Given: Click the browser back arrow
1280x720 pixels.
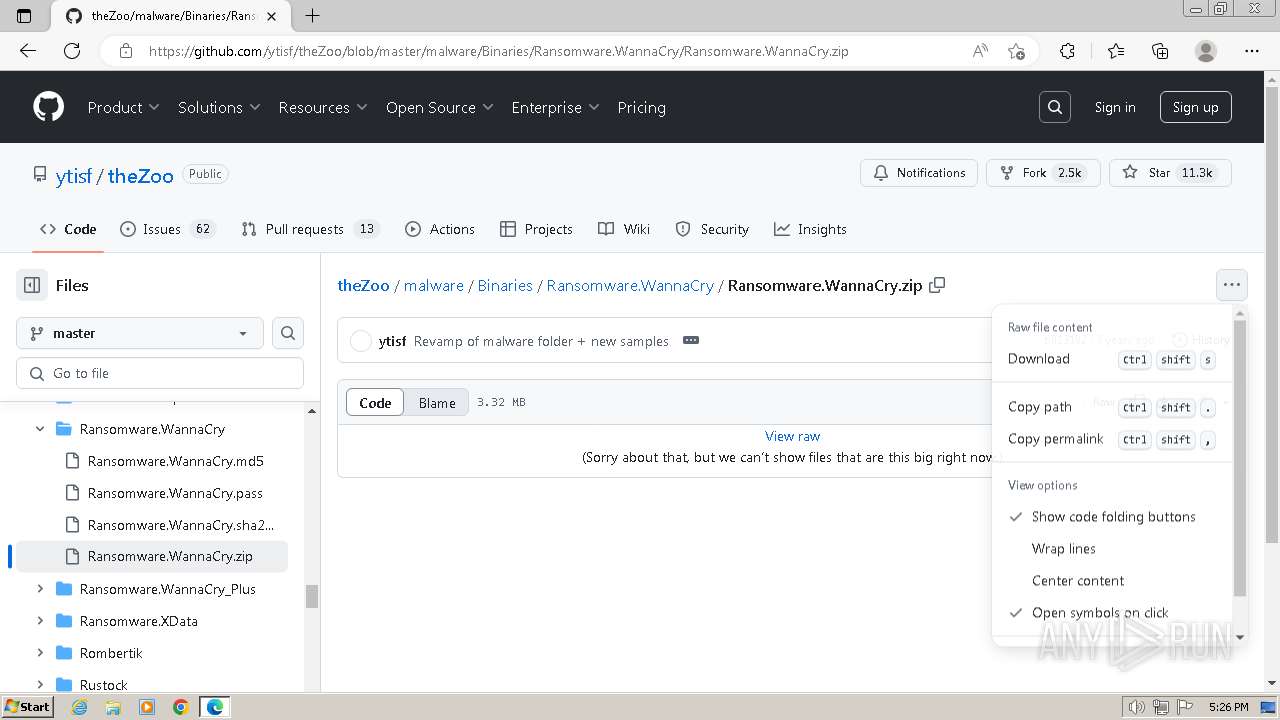Looking at the screenshot, I should [28, 51].
